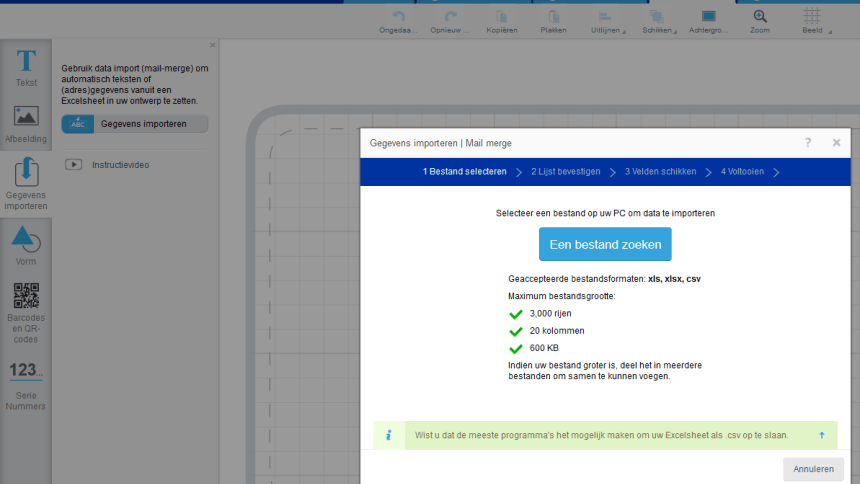Go to step 2 Lijst bevestigen

point(565,172)
